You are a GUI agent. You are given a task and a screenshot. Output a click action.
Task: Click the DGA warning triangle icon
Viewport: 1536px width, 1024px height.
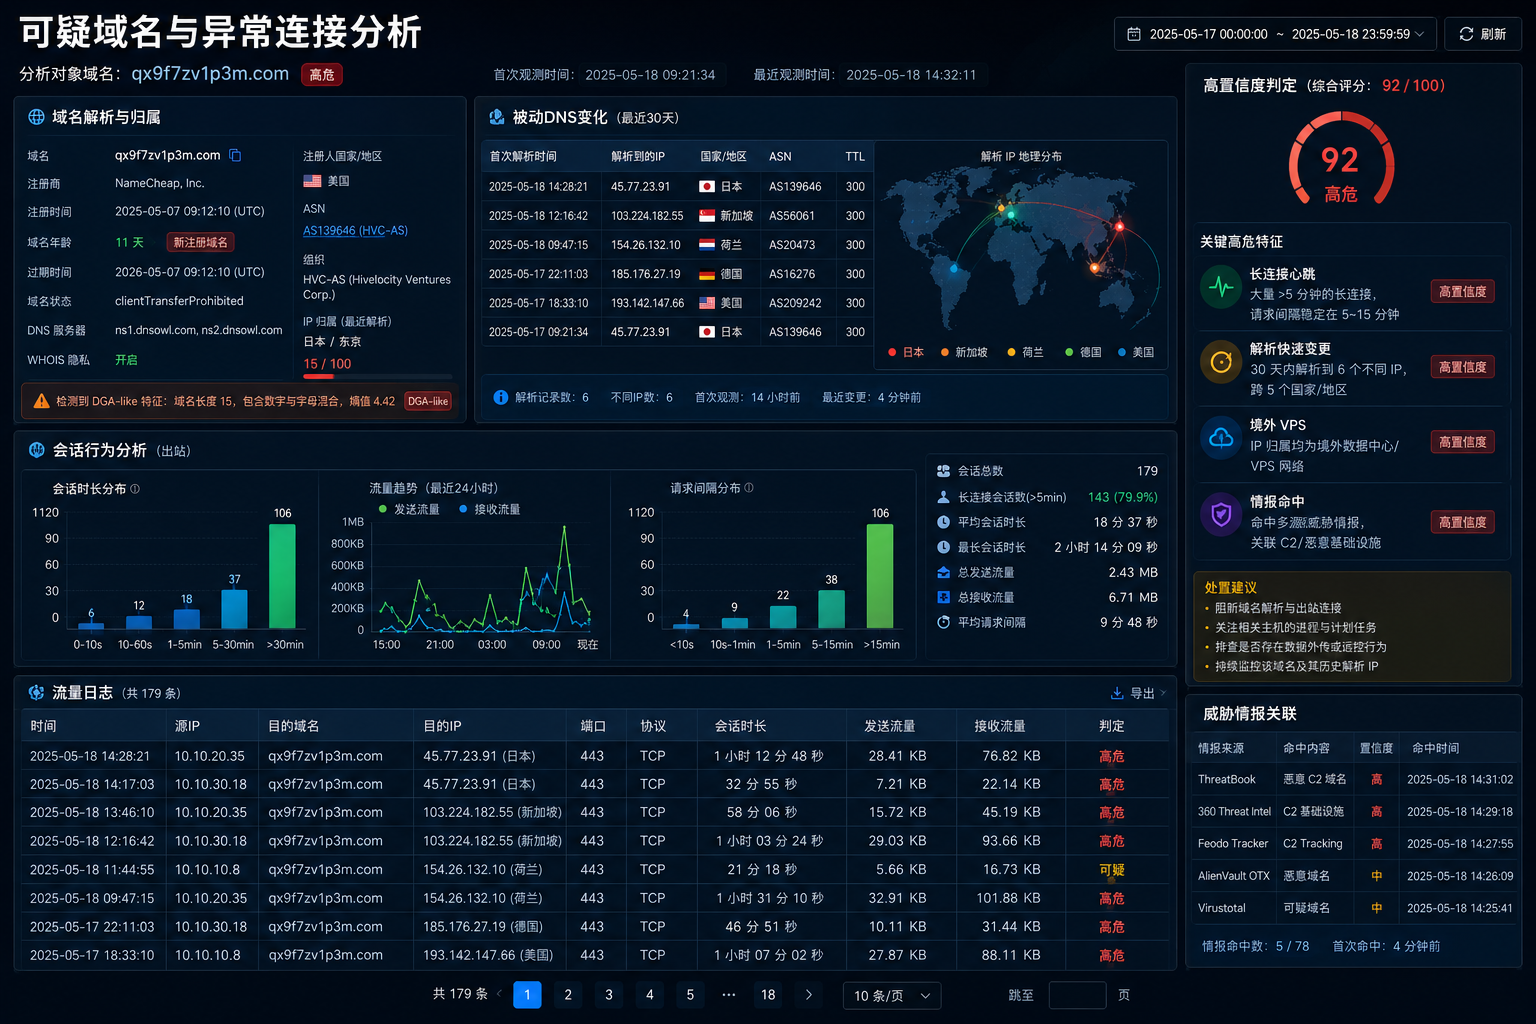(x=41, y=401)
